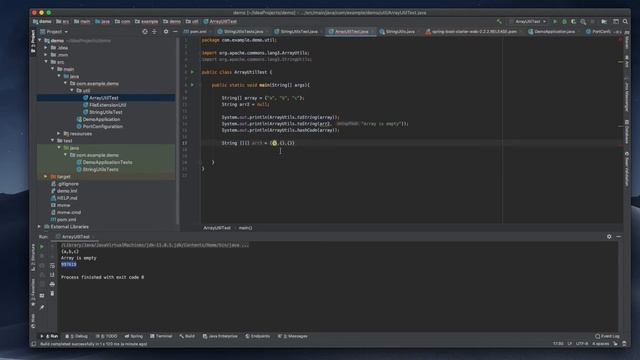This screenshot has width=640, height=360.
Task: Run with coverage from the toolbar
Action: (x=573, y=21)
